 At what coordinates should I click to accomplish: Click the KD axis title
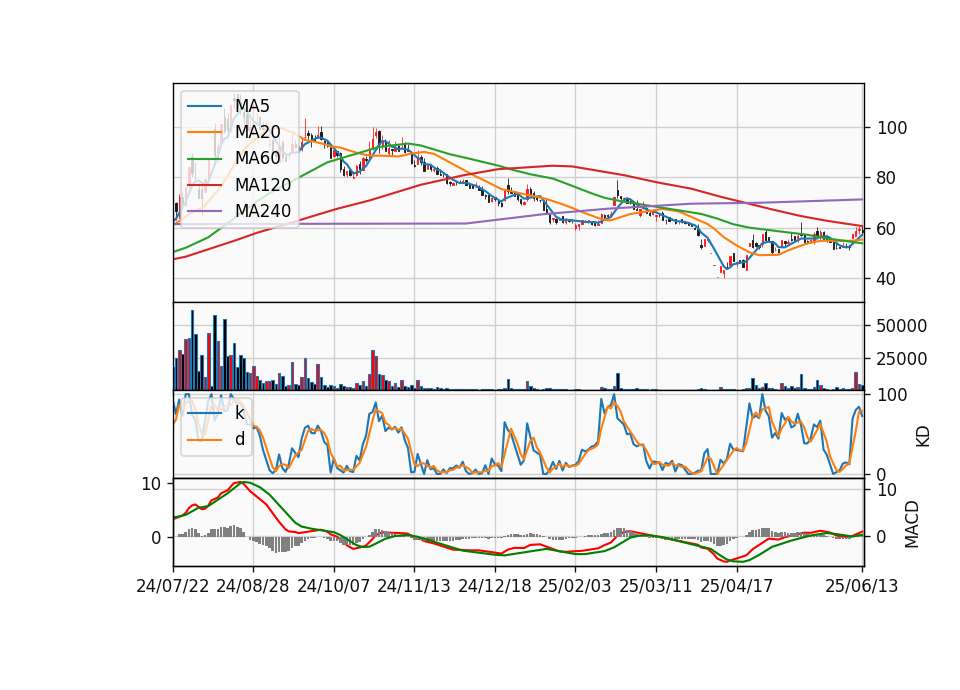pos(922,436)
